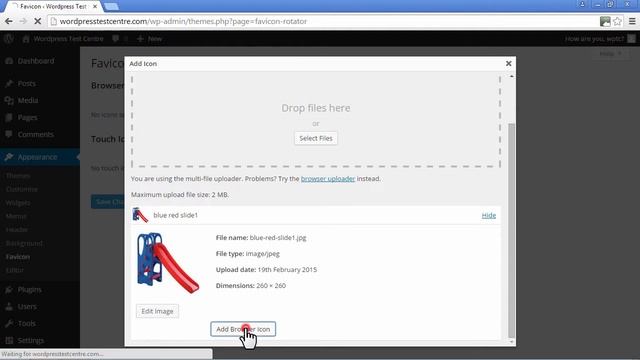640x360 pixels.
Task: Open the browser uploader link
Action: tap(328, 179)
